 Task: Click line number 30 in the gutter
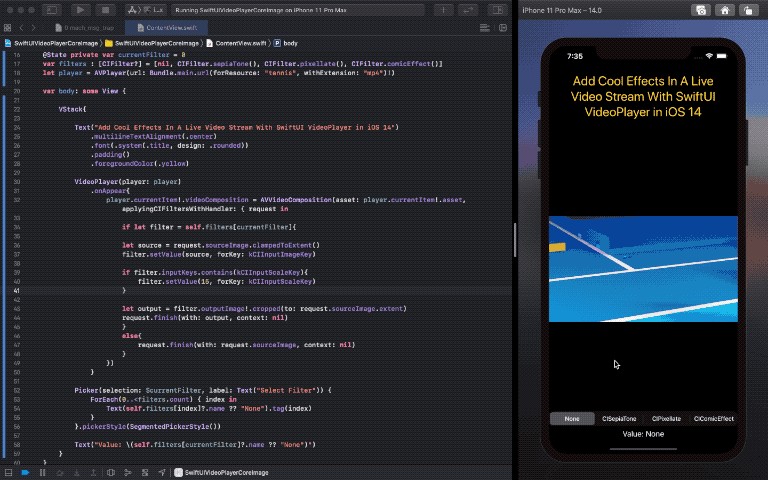click(x=17, y=182)
